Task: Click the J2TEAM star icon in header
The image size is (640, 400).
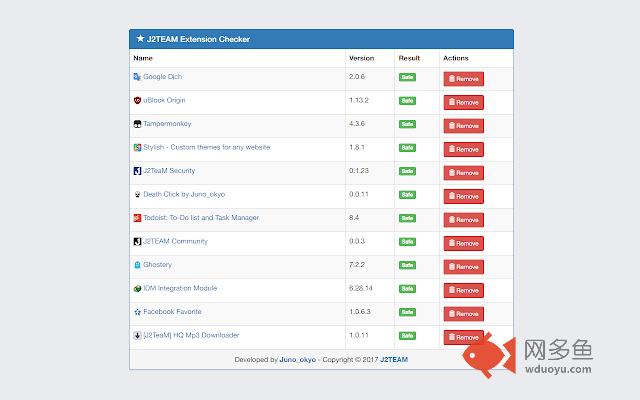Action: [139, 39]
